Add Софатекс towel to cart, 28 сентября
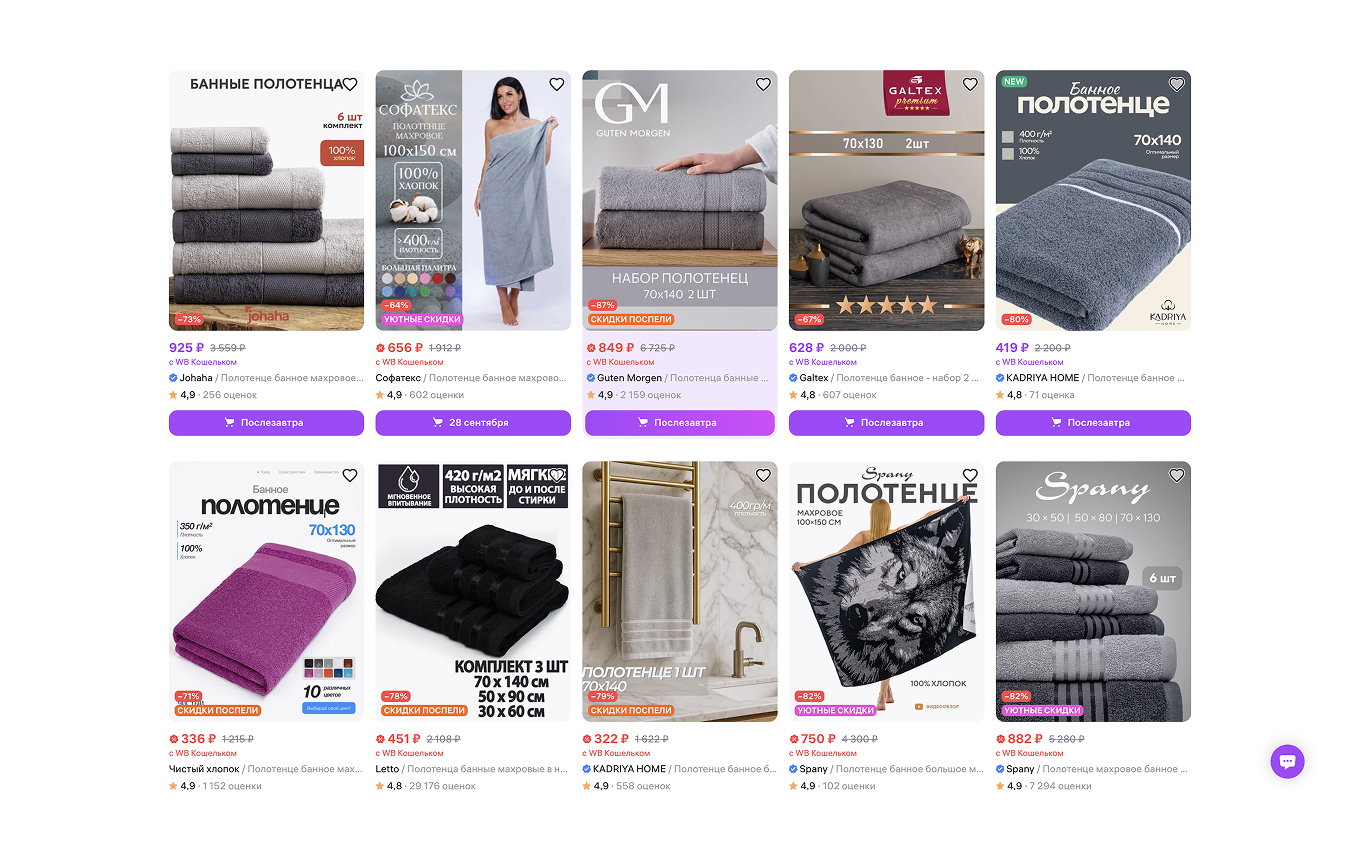The height and width of the screenshot is (856, 1360). point(473,423)
